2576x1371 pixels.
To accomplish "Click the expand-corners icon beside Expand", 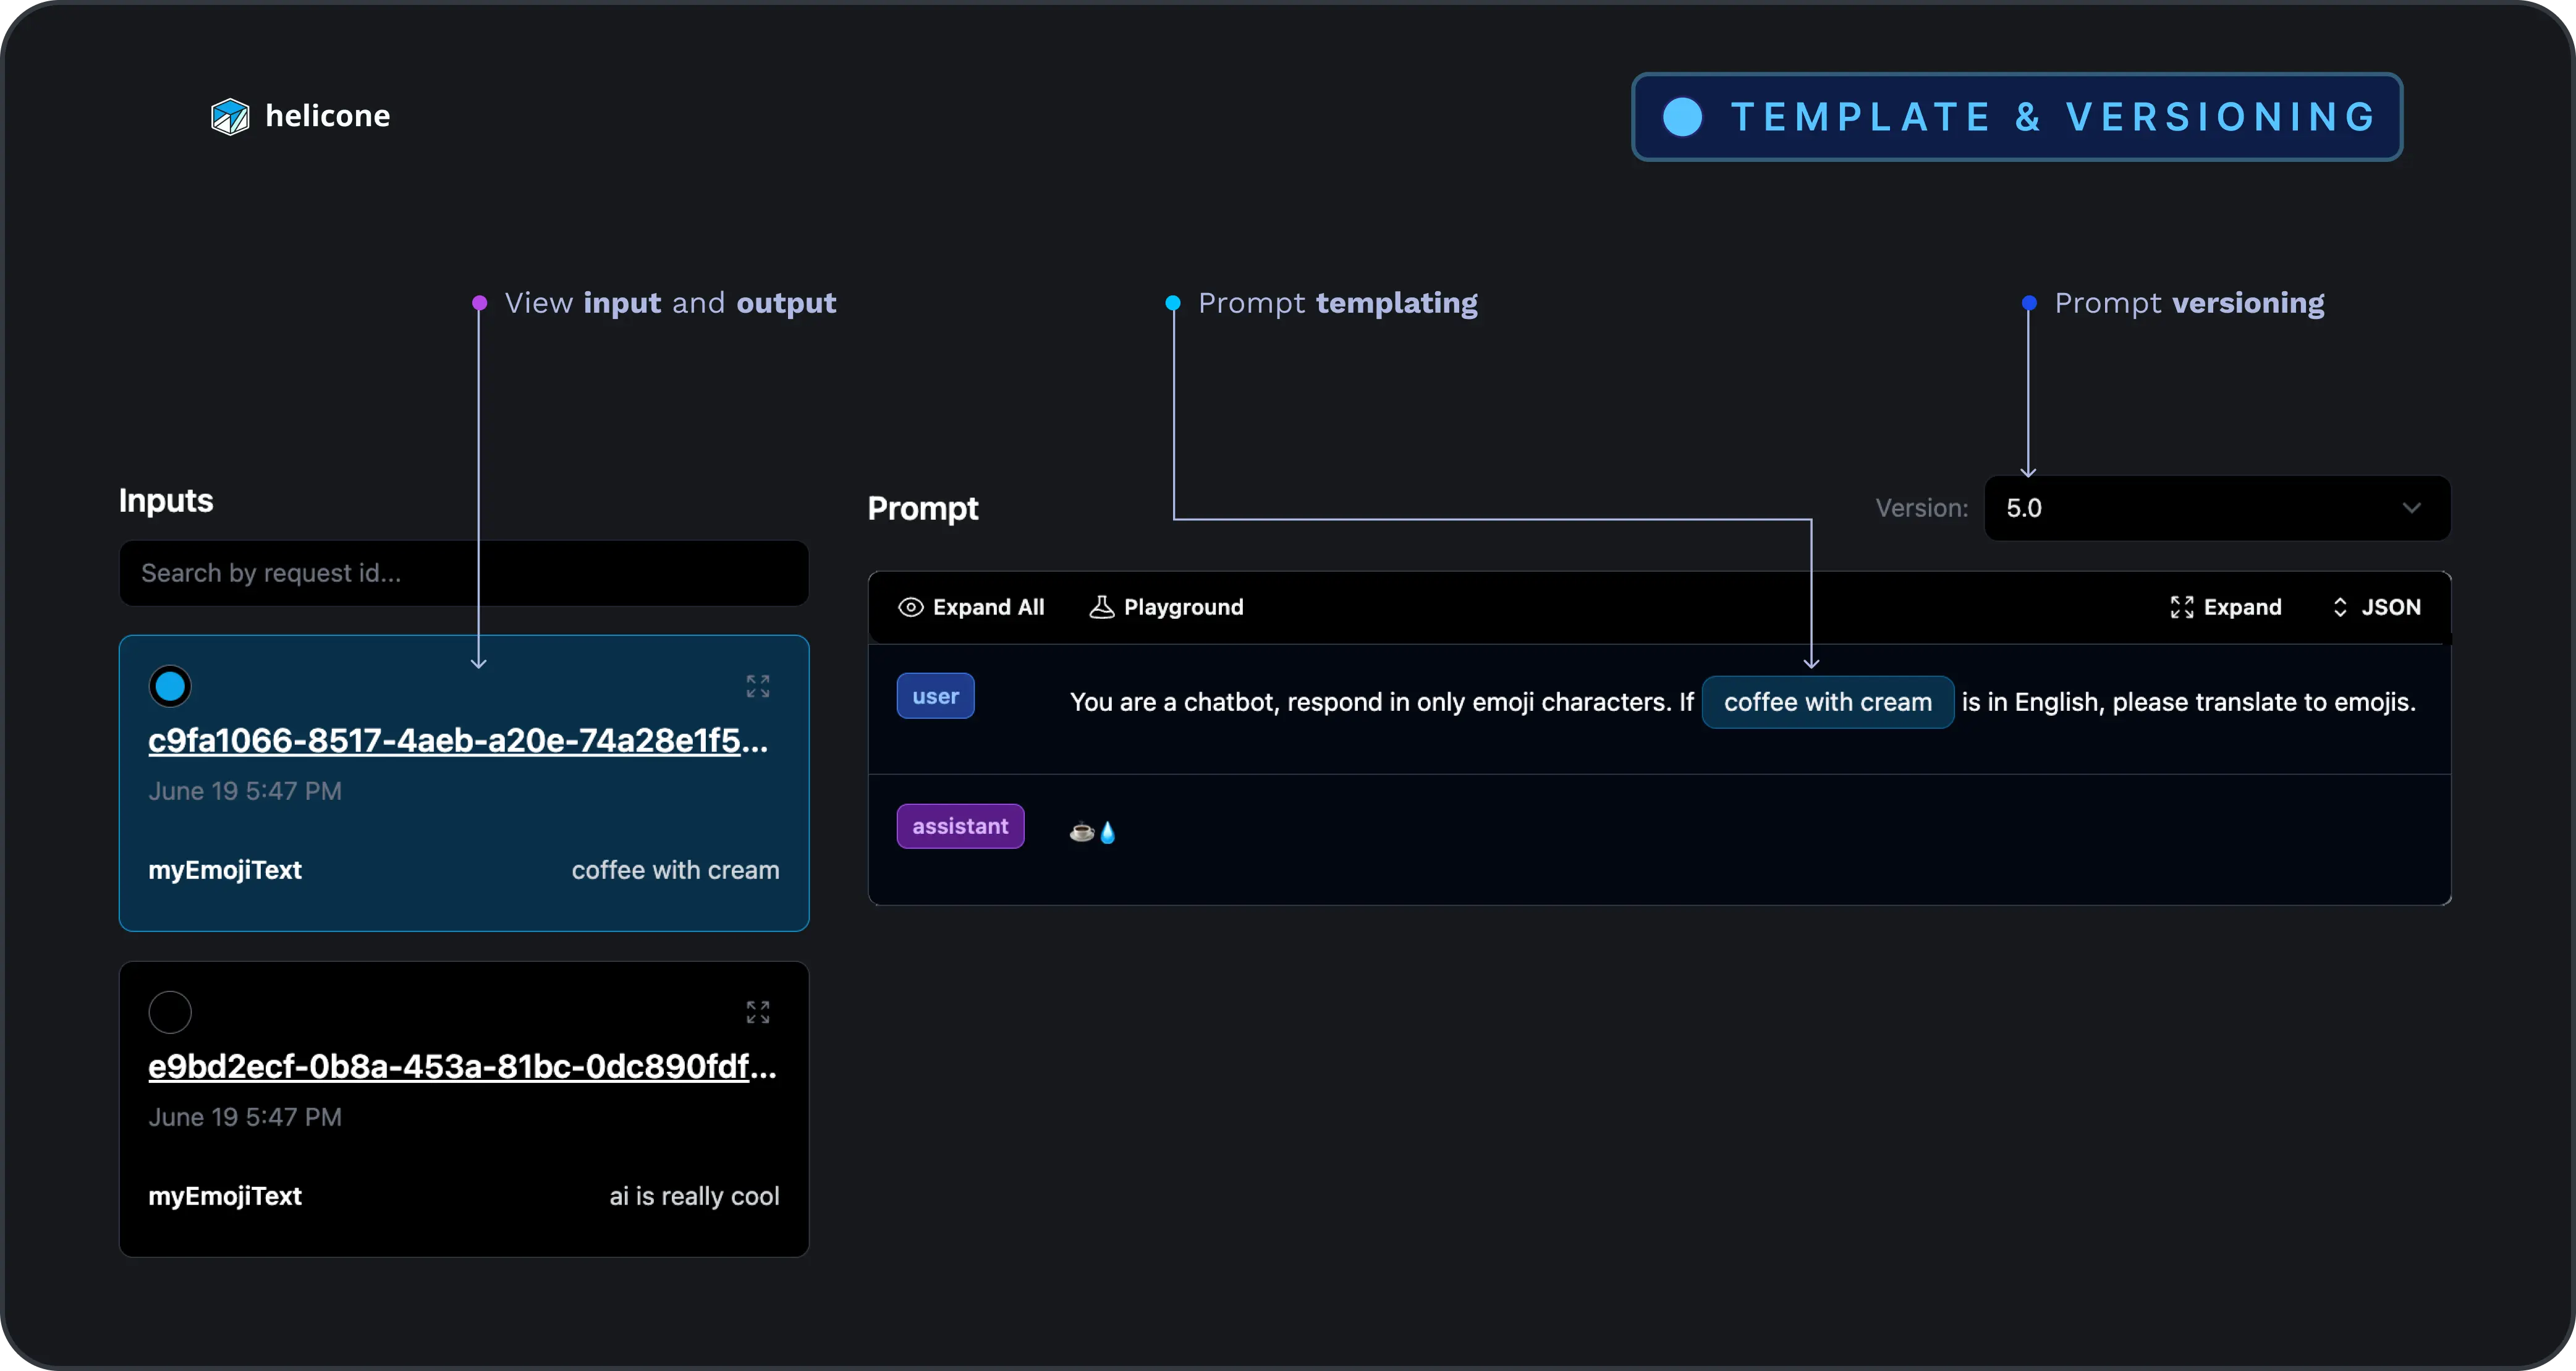I will point(2182,607).
